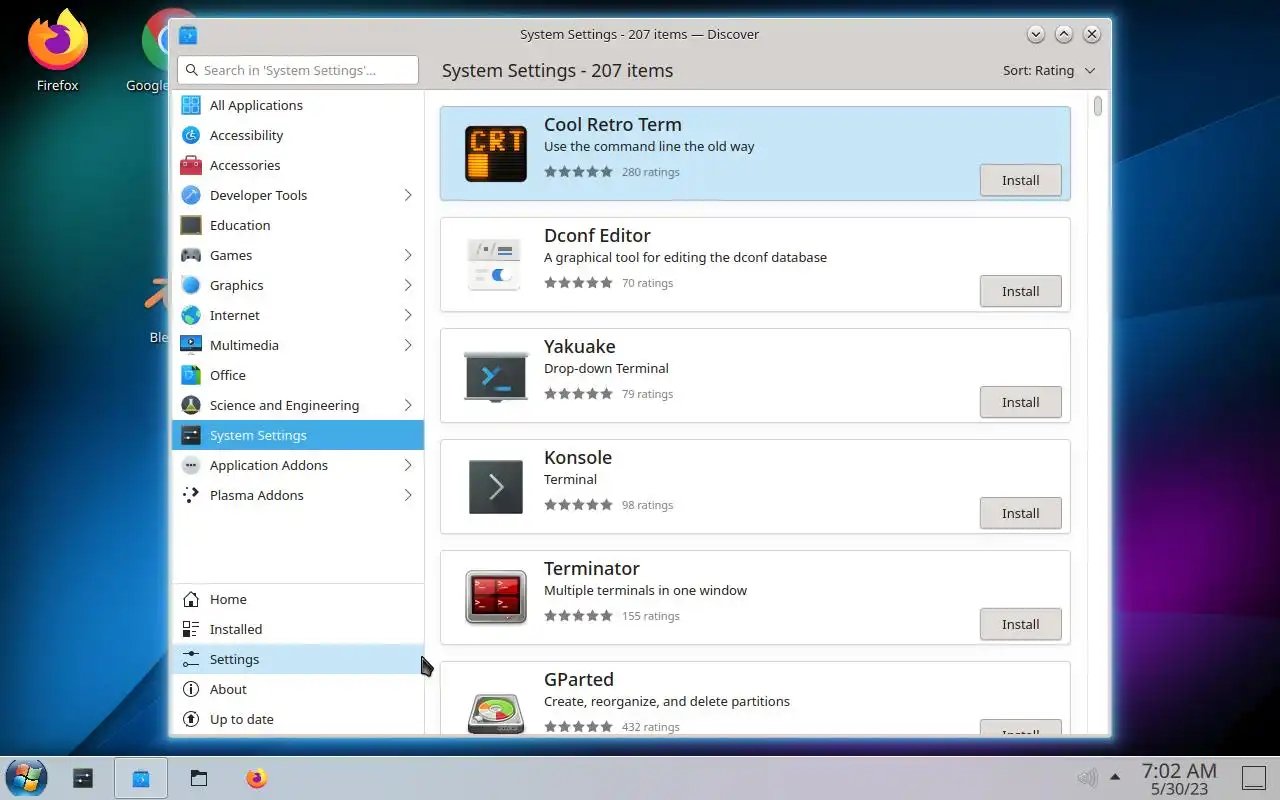
Task: Click the System Settings taskbar icon
Action: pyautogui.click(x=83, y=778)
